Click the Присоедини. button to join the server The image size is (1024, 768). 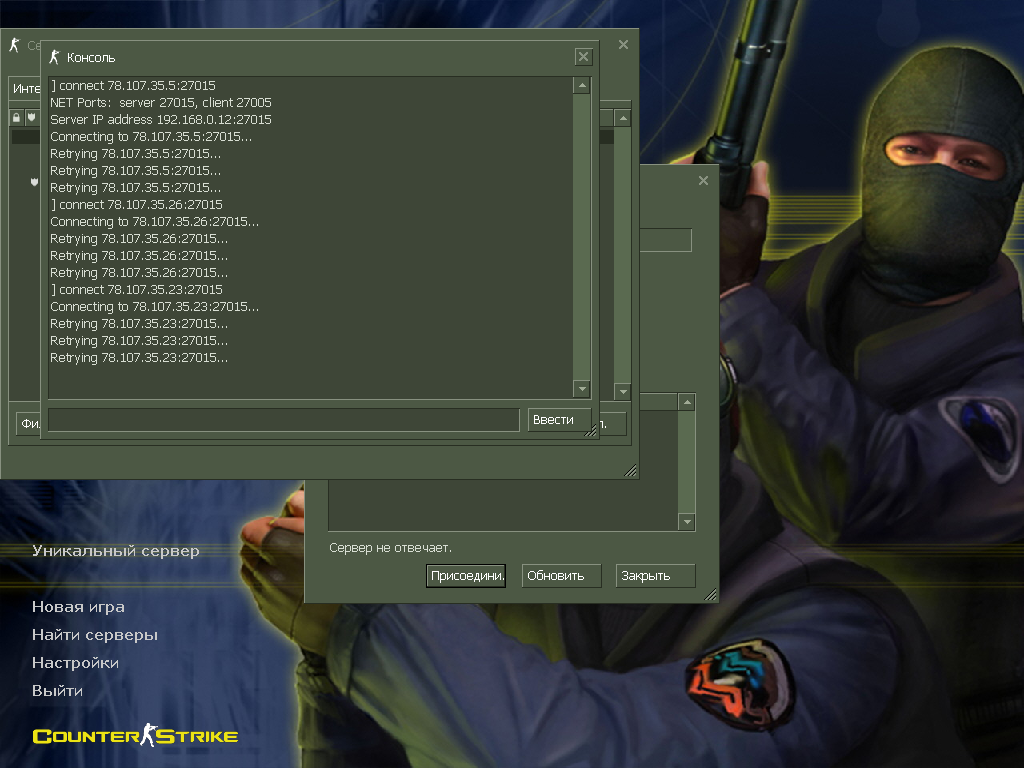click(466, 575)
